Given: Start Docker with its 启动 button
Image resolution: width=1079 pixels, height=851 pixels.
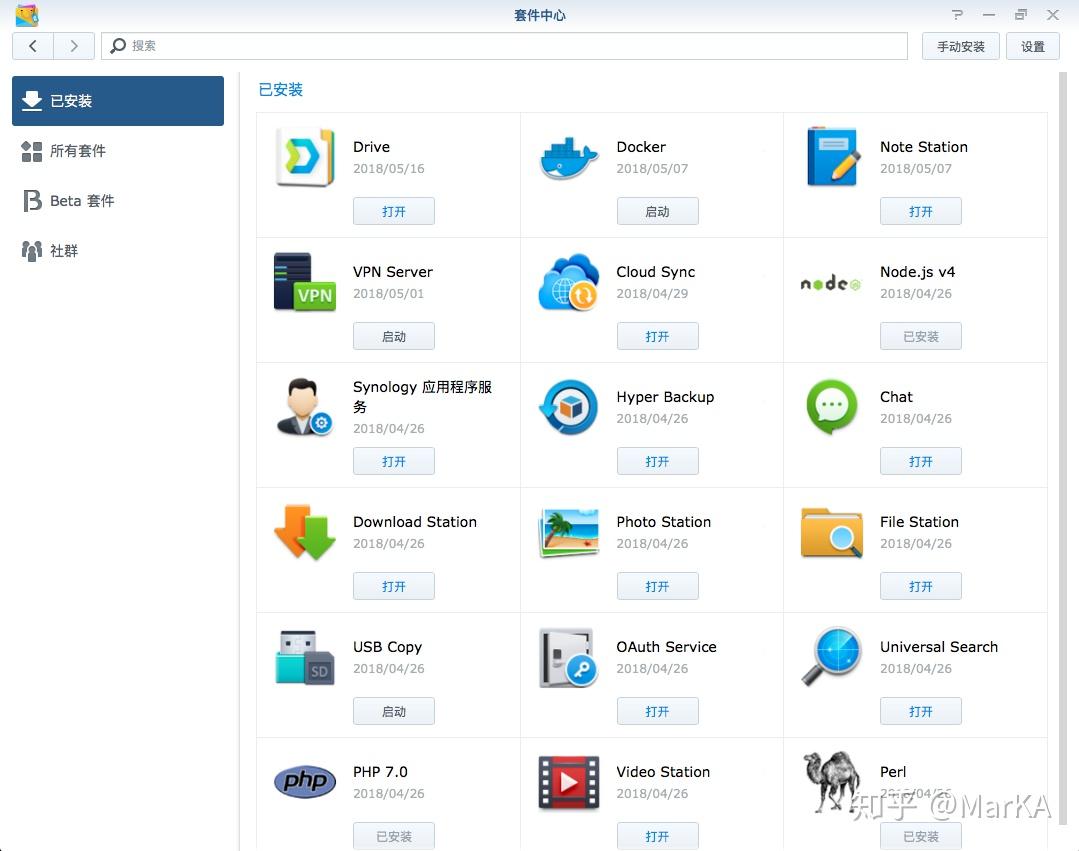Looking at the screenshot, I should click(x=657, y=211).
